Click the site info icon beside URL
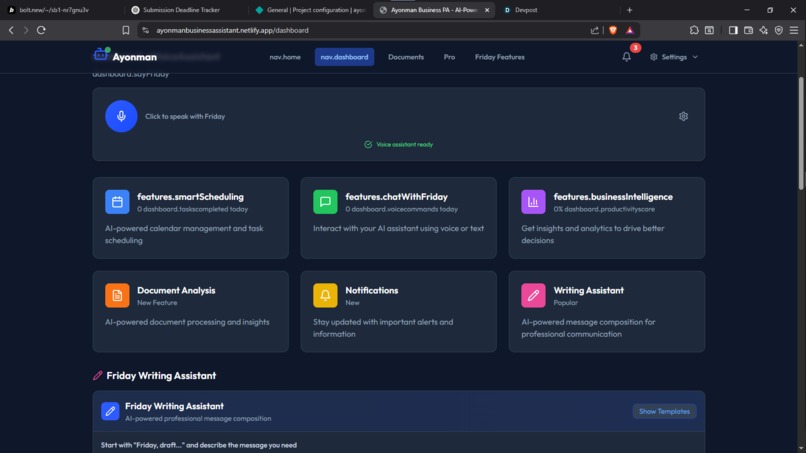This screenshot has height=453, width=806. point(145,30)
